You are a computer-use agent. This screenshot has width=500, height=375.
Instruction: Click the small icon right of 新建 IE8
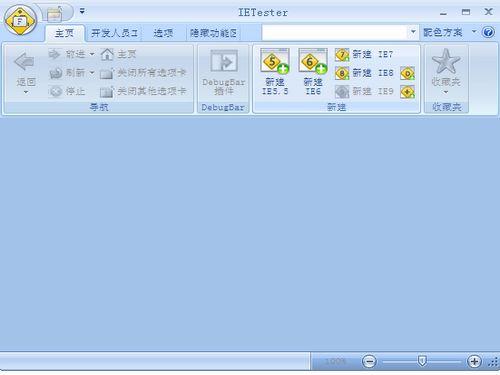[407, 73]
